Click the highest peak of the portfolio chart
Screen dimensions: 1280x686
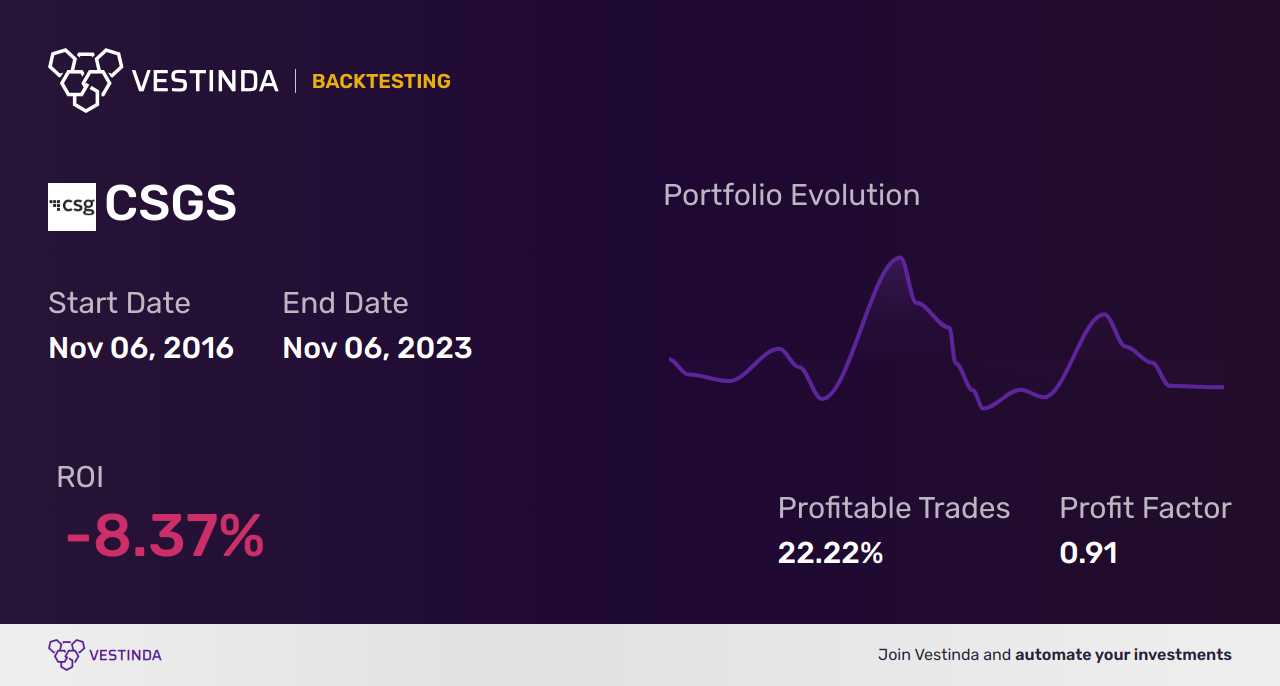(900, 258)
